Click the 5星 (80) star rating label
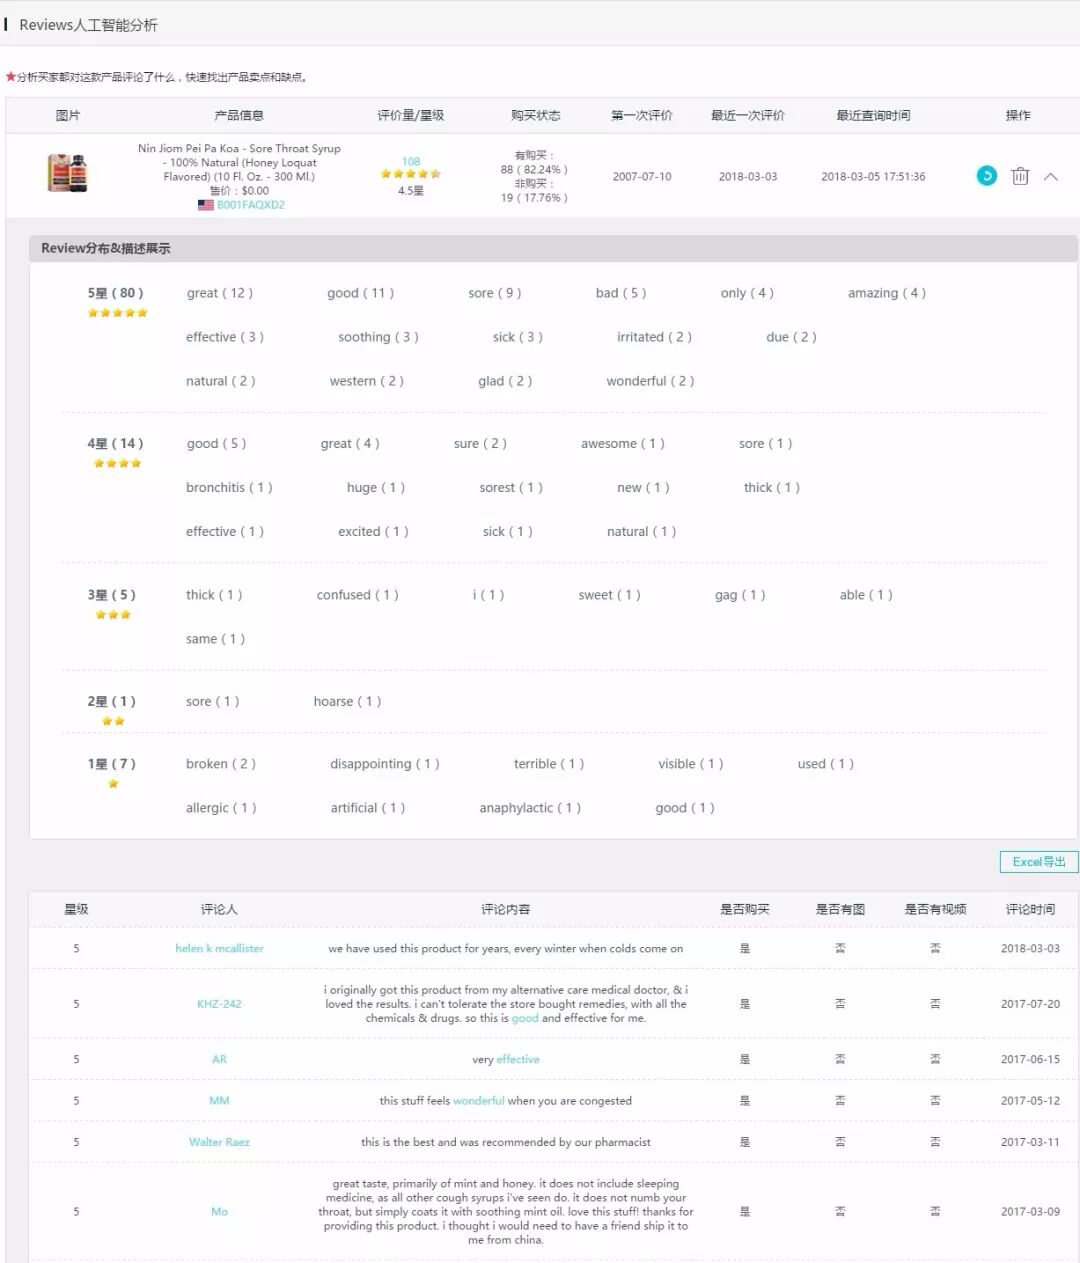Screen dimensions: 1080x1263 coord(116,293)
